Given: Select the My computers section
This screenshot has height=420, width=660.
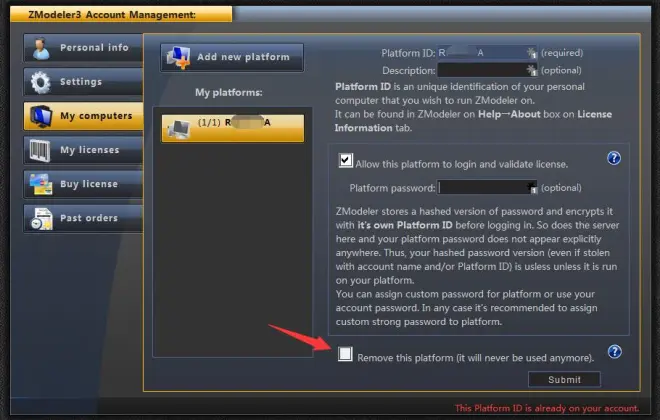Looking at the screenshot, I should 83,116.
